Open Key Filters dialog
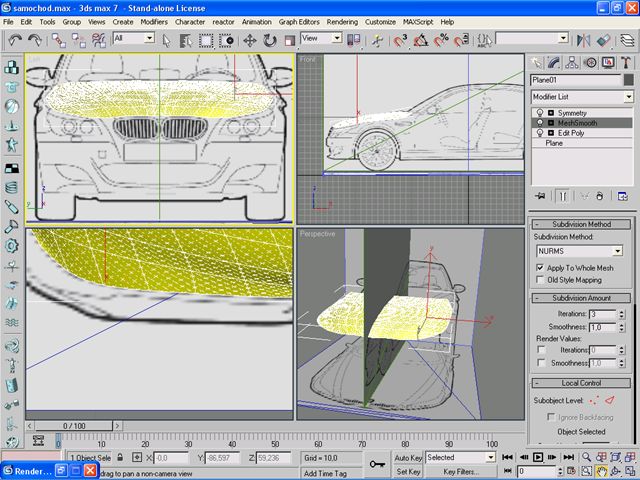This screenshot has width=640, height=480. 461,471
